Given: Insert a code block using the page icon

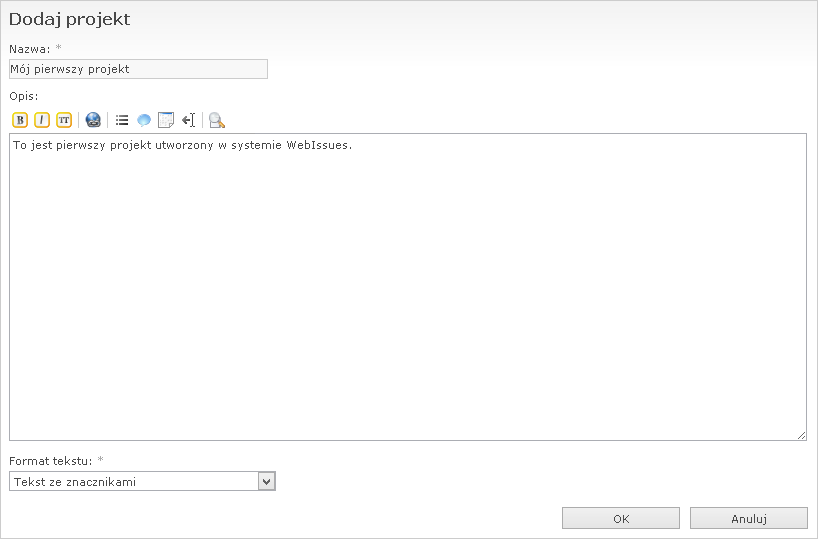Looking at the screenshot, I should click(166, 120).
